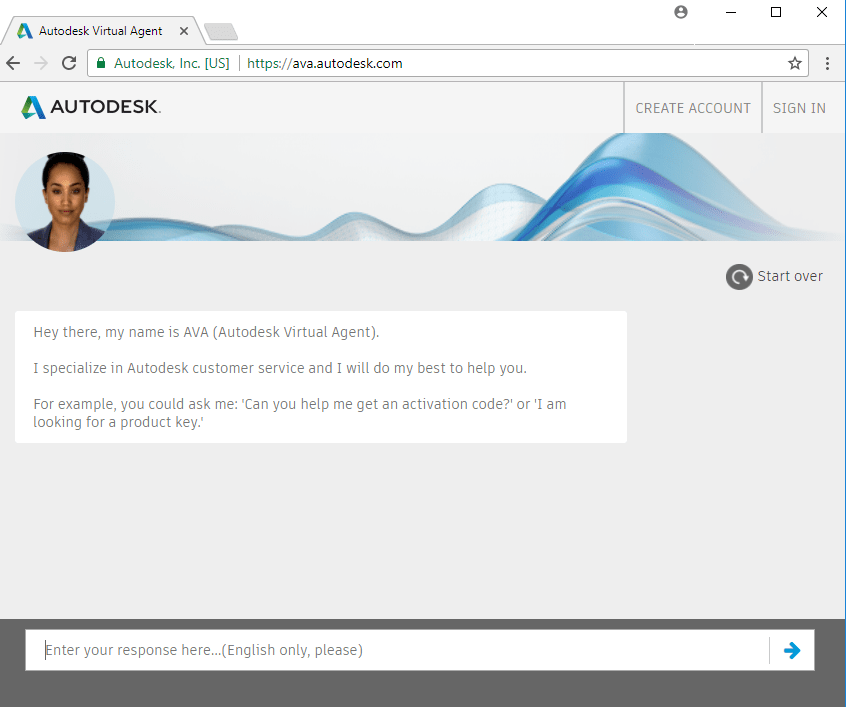Click the bookmark star icon
This screenshot has width=846, height=707.
tap(795, 62)
